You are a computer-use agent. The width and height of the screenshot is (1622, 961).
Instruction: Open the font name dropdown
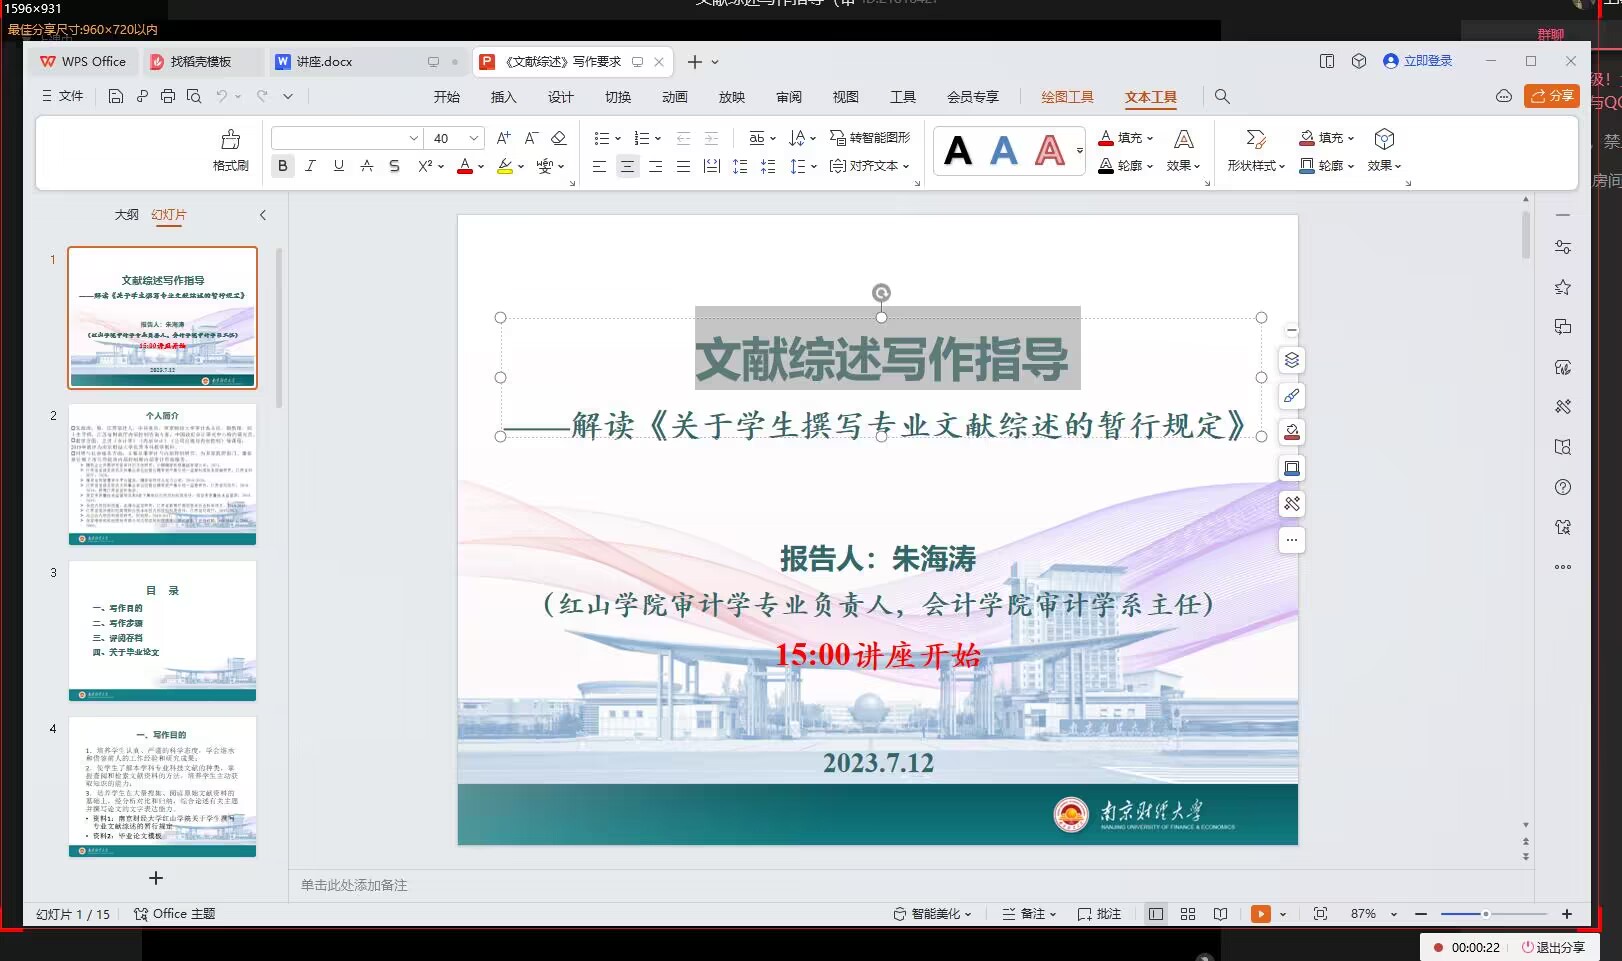[413, 138]
